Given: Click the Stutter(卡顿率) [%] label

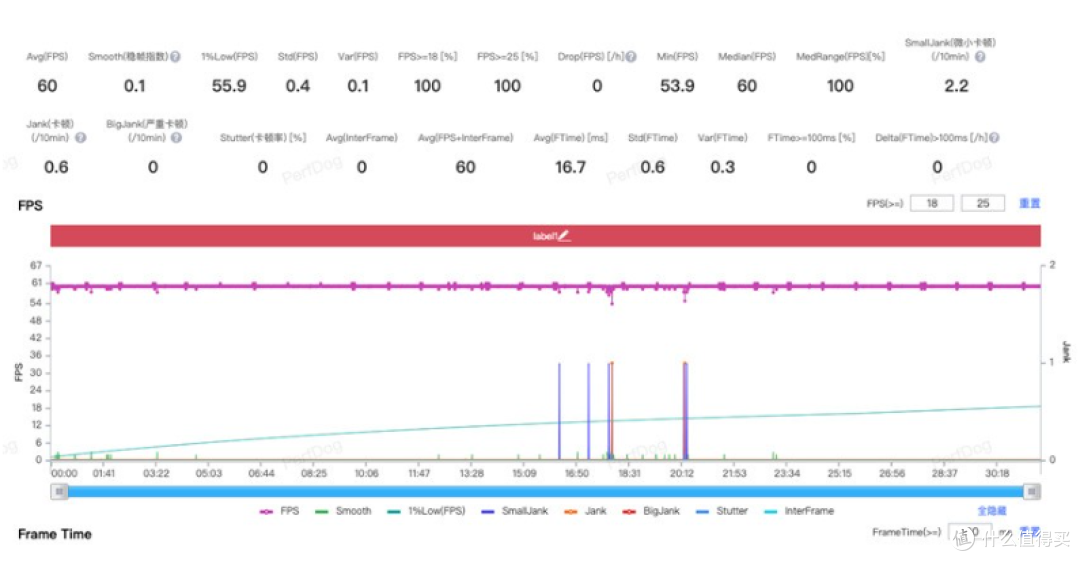Looking at the screenshot, I should 263,138.
